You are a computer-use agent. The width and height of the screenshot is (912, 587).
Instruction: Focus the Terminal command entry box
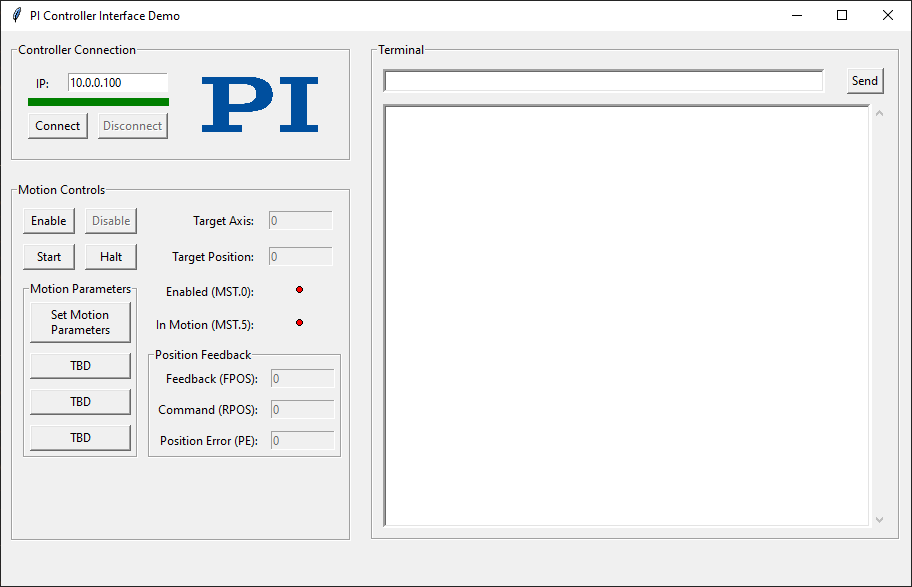(x=603, y=81)
